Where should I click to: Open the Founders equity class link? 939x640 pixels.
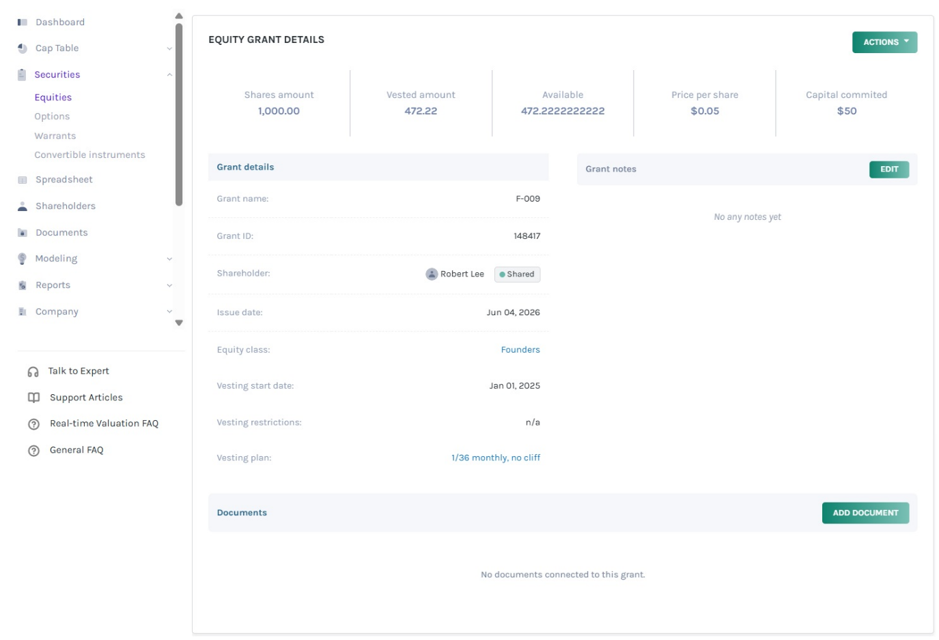520,350
